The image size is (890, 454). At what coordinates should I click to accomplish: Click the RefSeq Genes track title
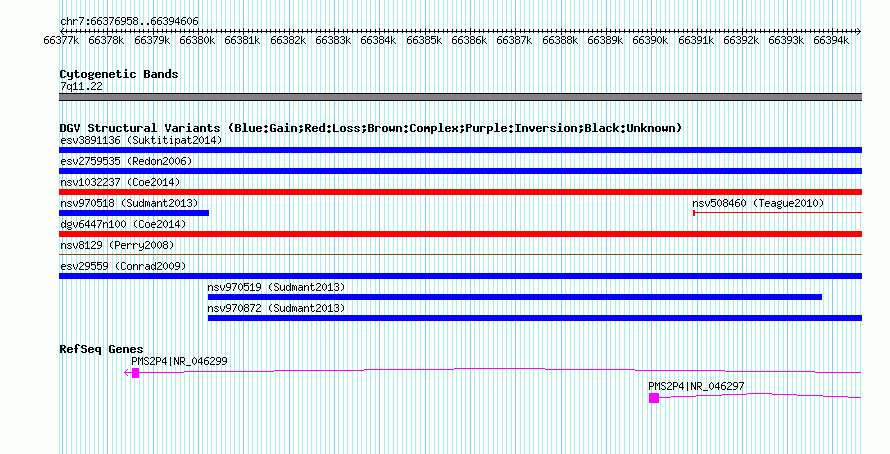[102, 349]
